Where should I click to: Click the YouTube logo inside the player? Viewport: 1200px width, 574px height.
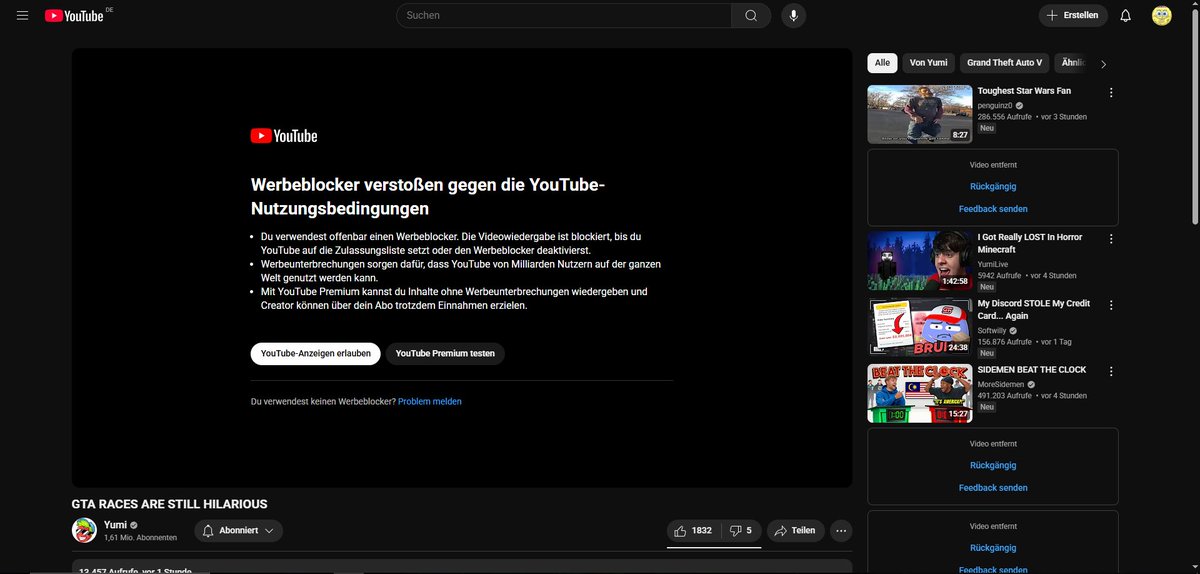tap(284, 136)
